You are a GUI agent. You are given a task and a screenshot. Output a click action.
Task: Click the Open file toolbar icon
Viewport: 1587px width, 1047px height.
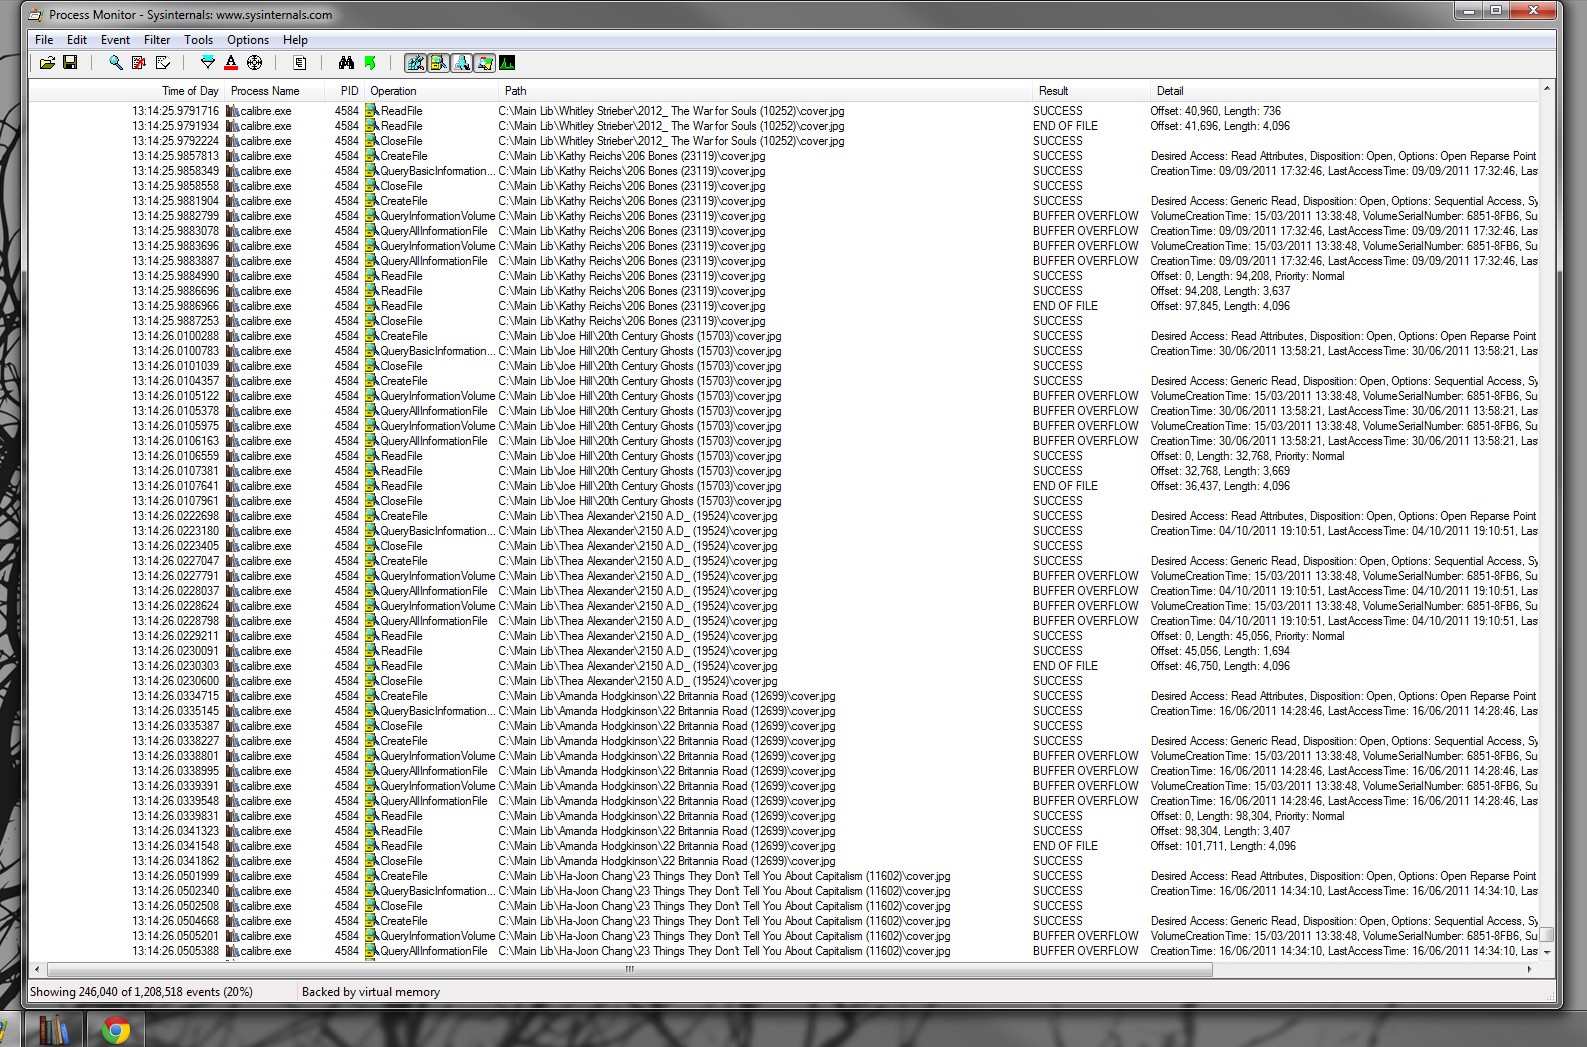point(47,63)
